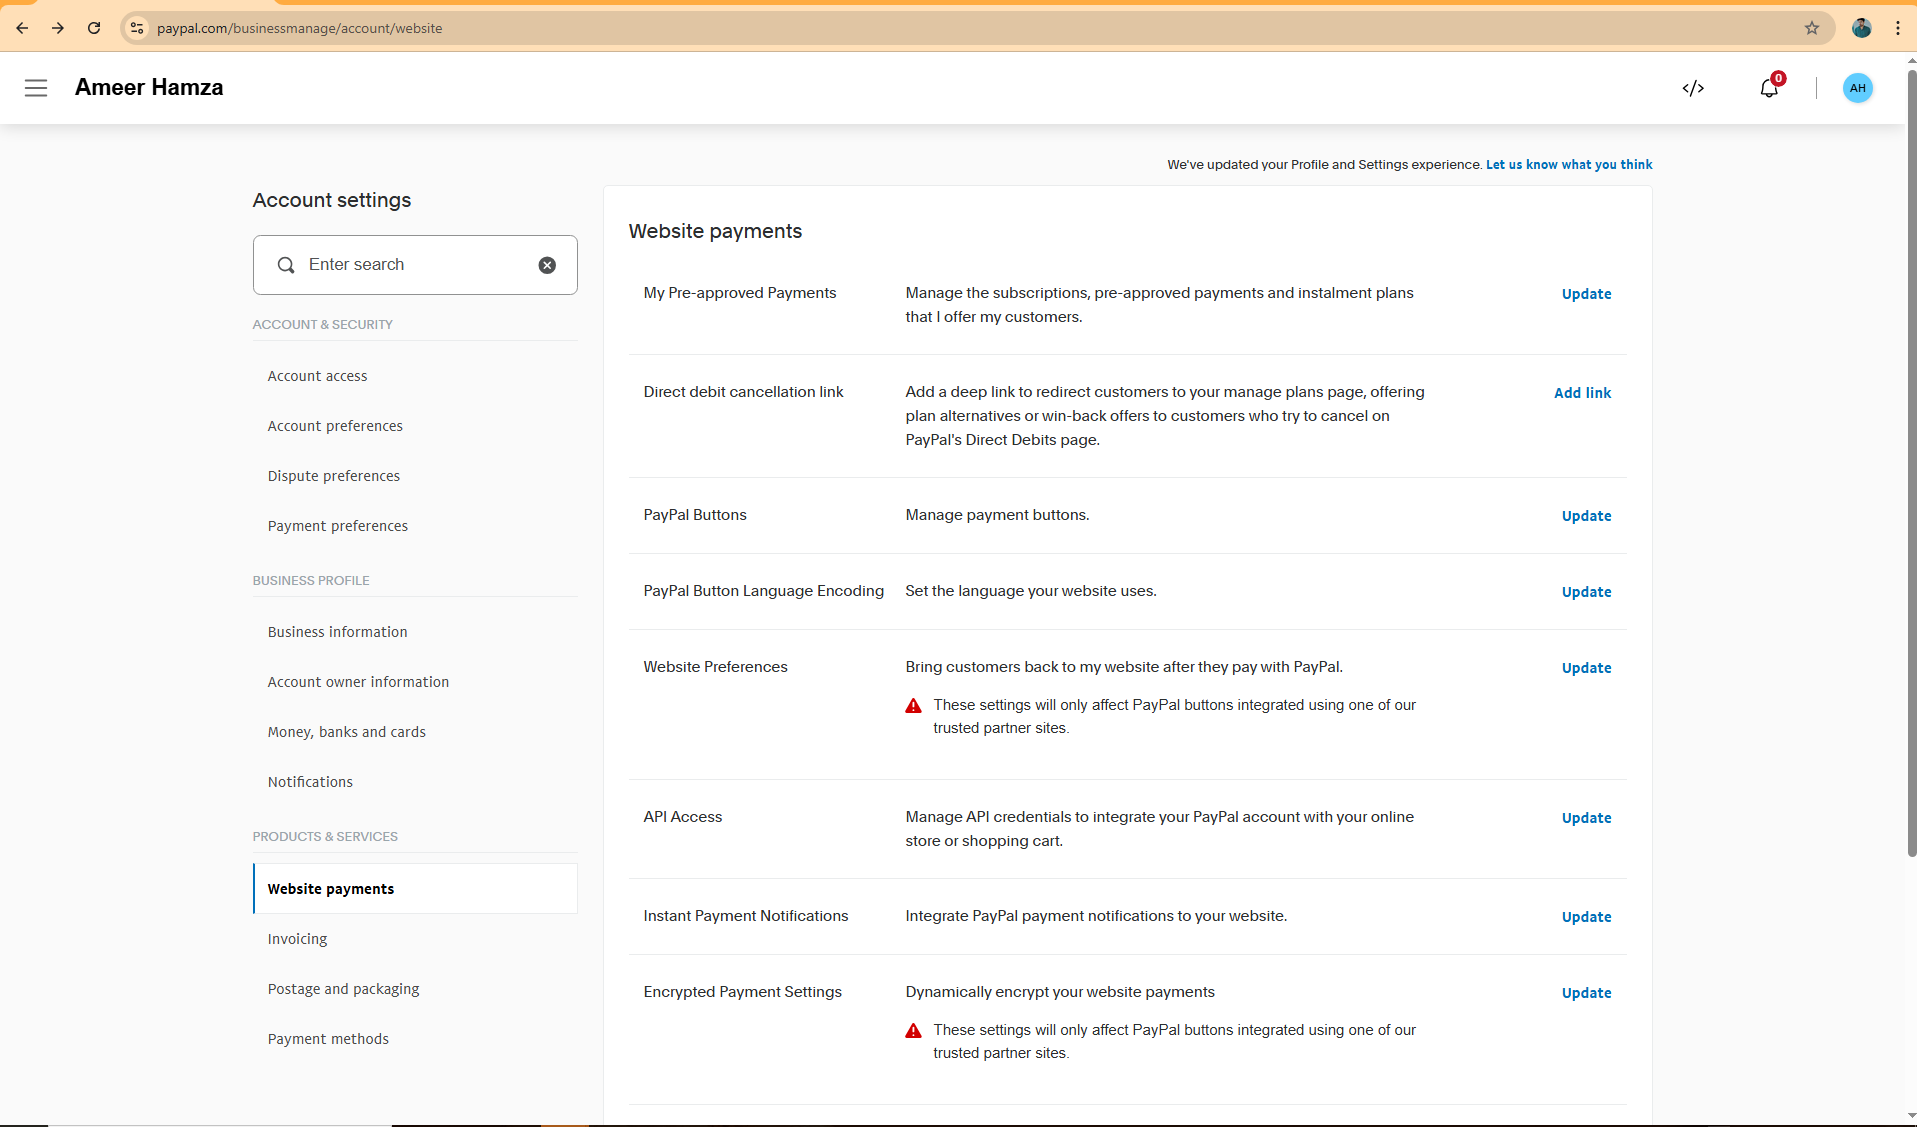Click Let us know what you think
The height and width of the screenshot is (1127, 1917).
(1569, 164)
